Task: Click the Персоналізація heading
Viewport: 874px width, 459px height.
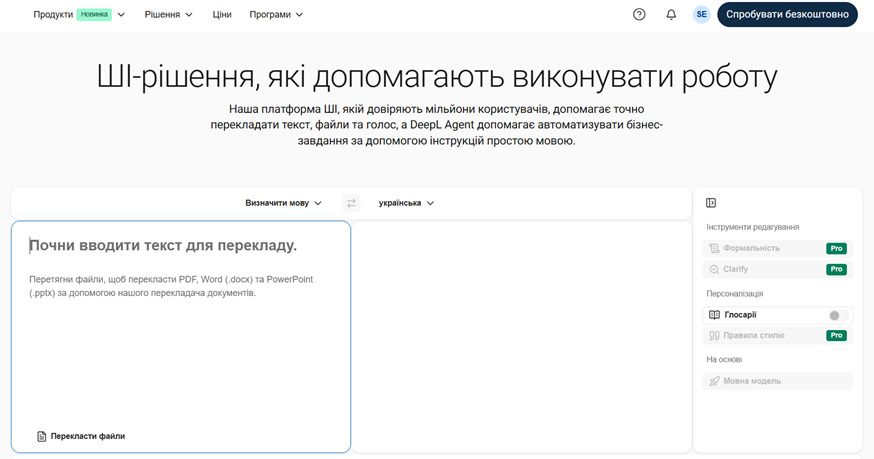Action: pyautogui.click(x=735, y=293)
